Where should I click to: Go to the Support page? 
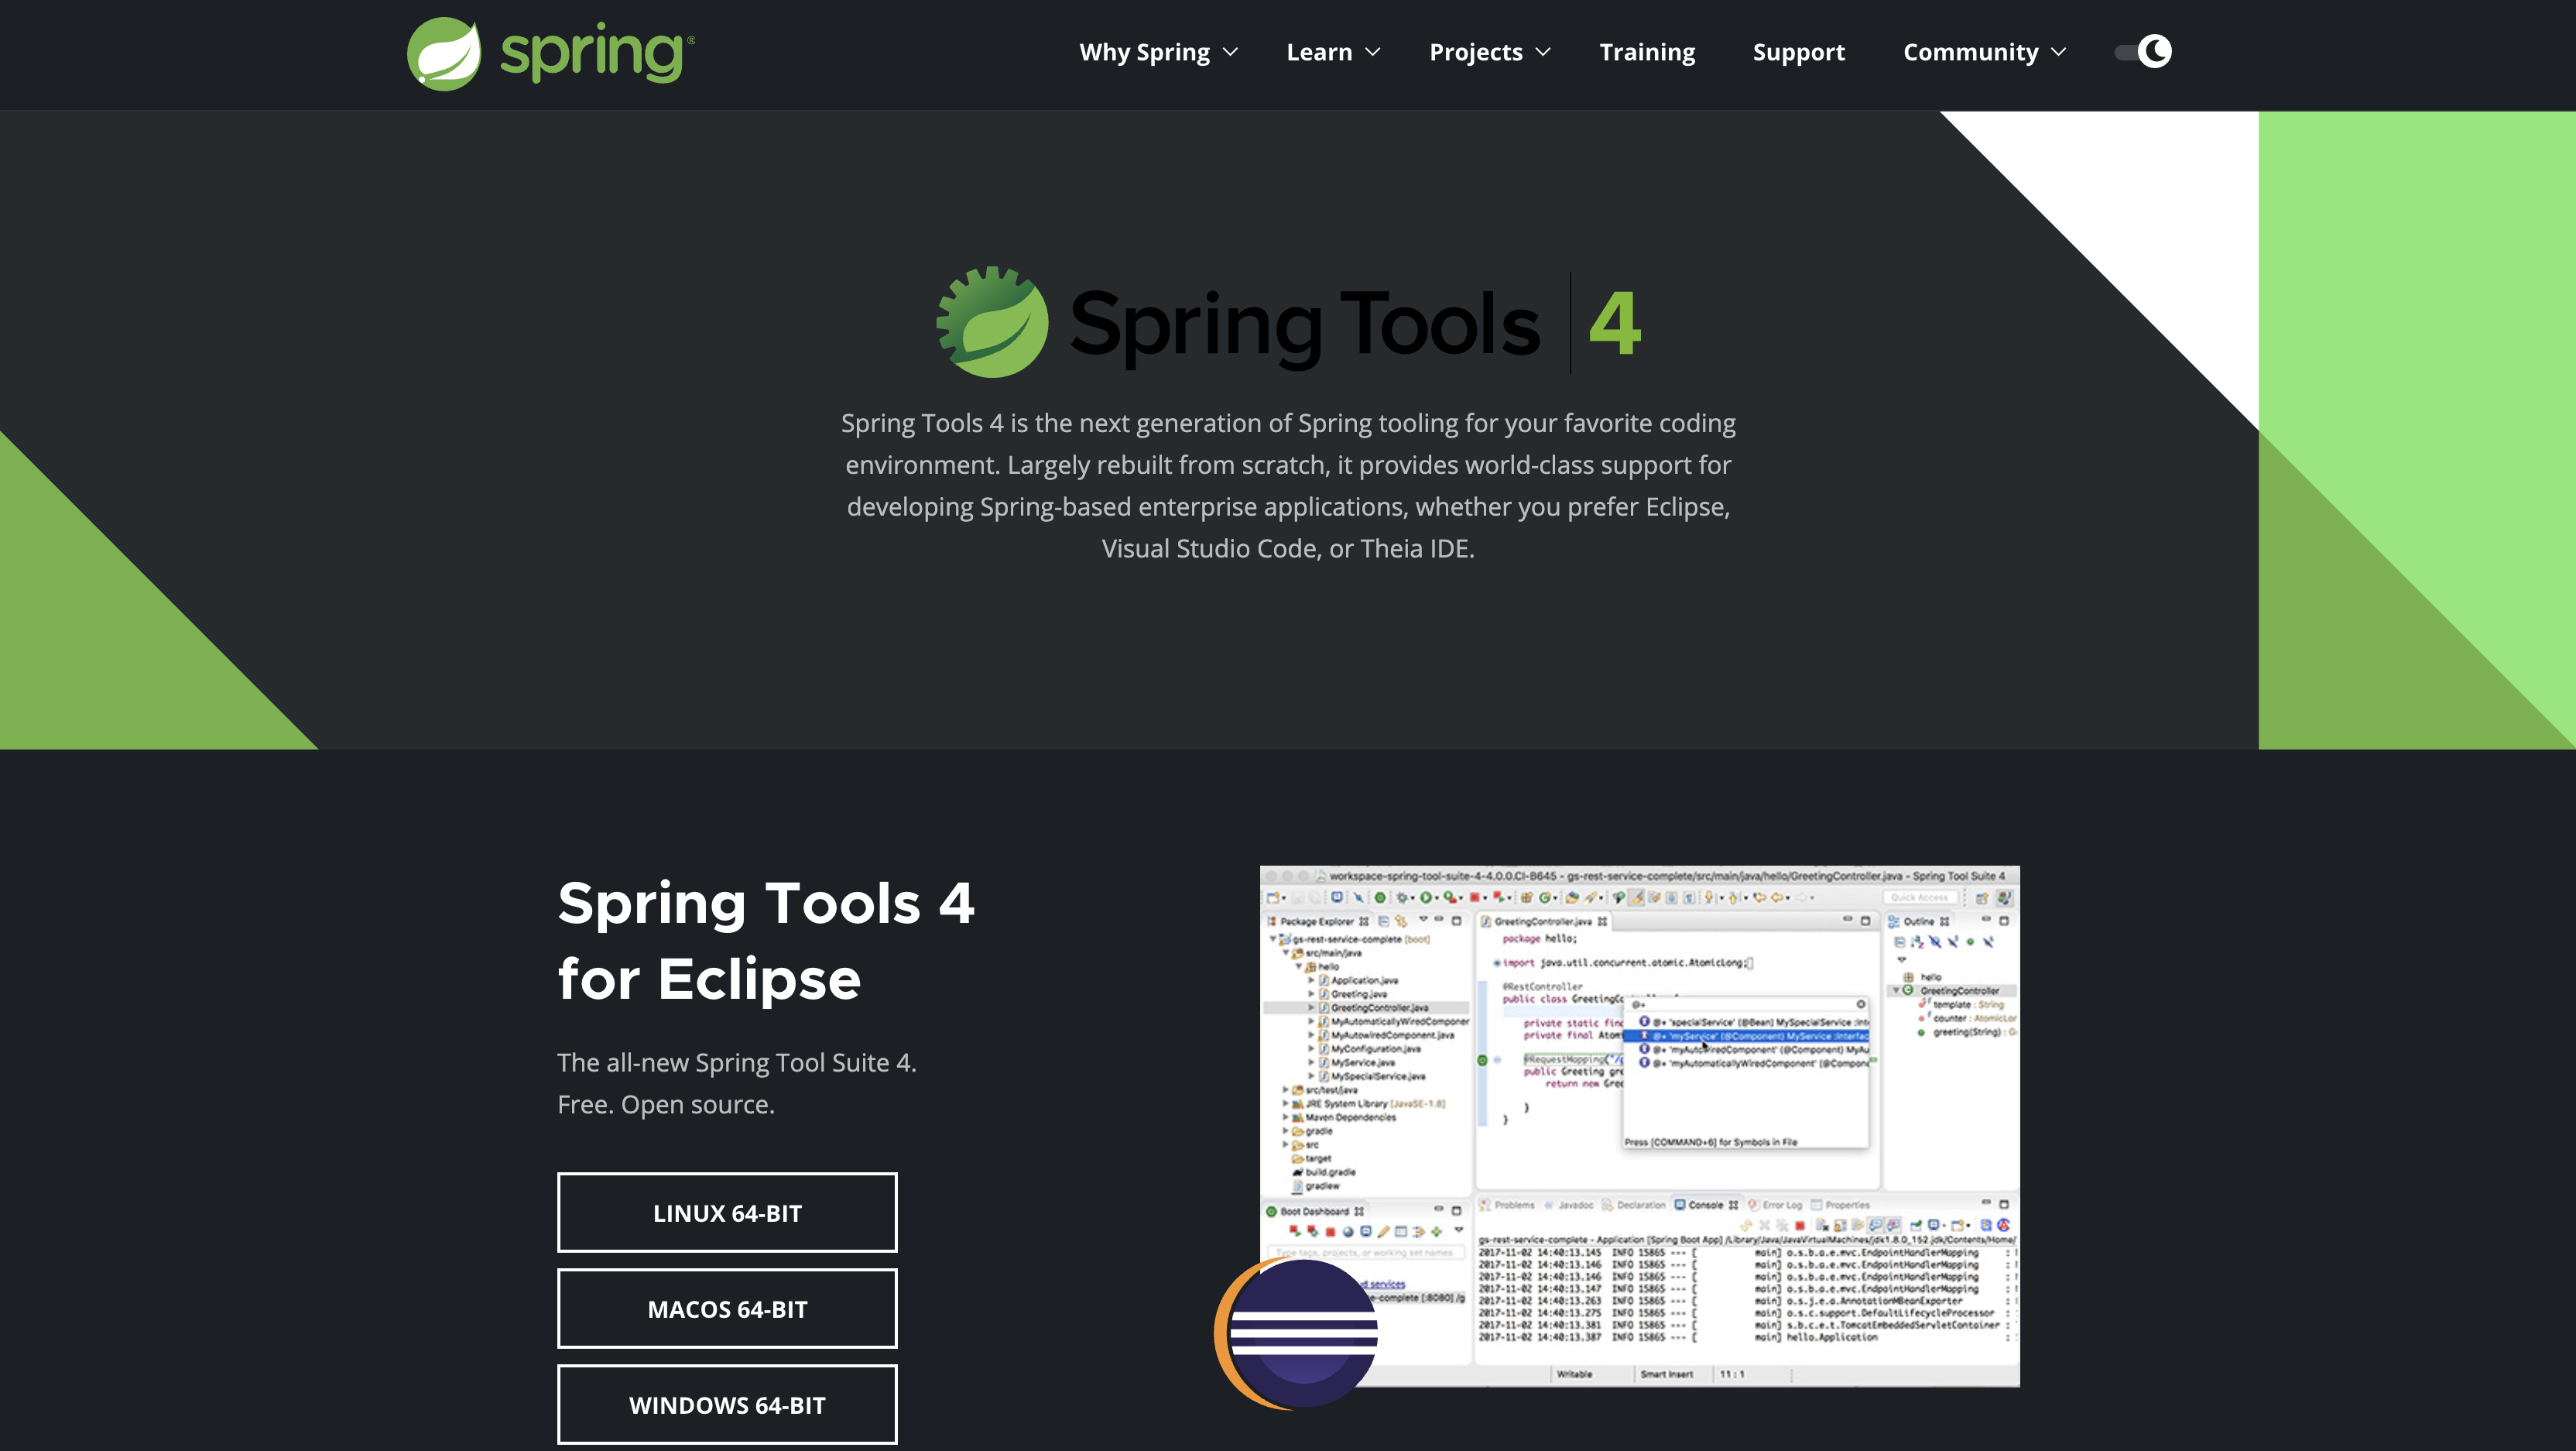point(1798,52)
